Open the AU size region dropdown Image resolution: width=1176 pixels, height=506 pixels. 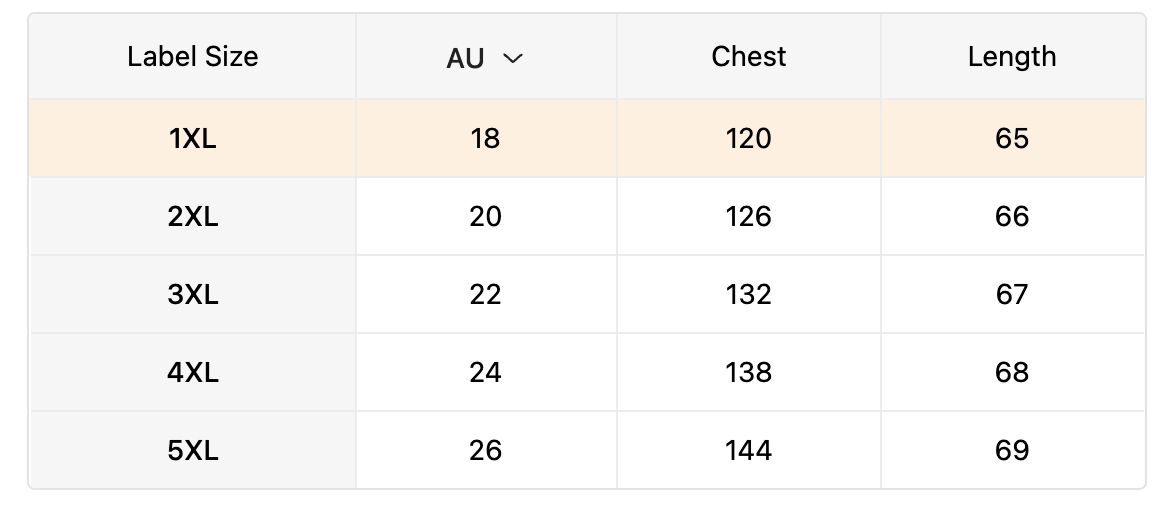click(x=485, y=58)
